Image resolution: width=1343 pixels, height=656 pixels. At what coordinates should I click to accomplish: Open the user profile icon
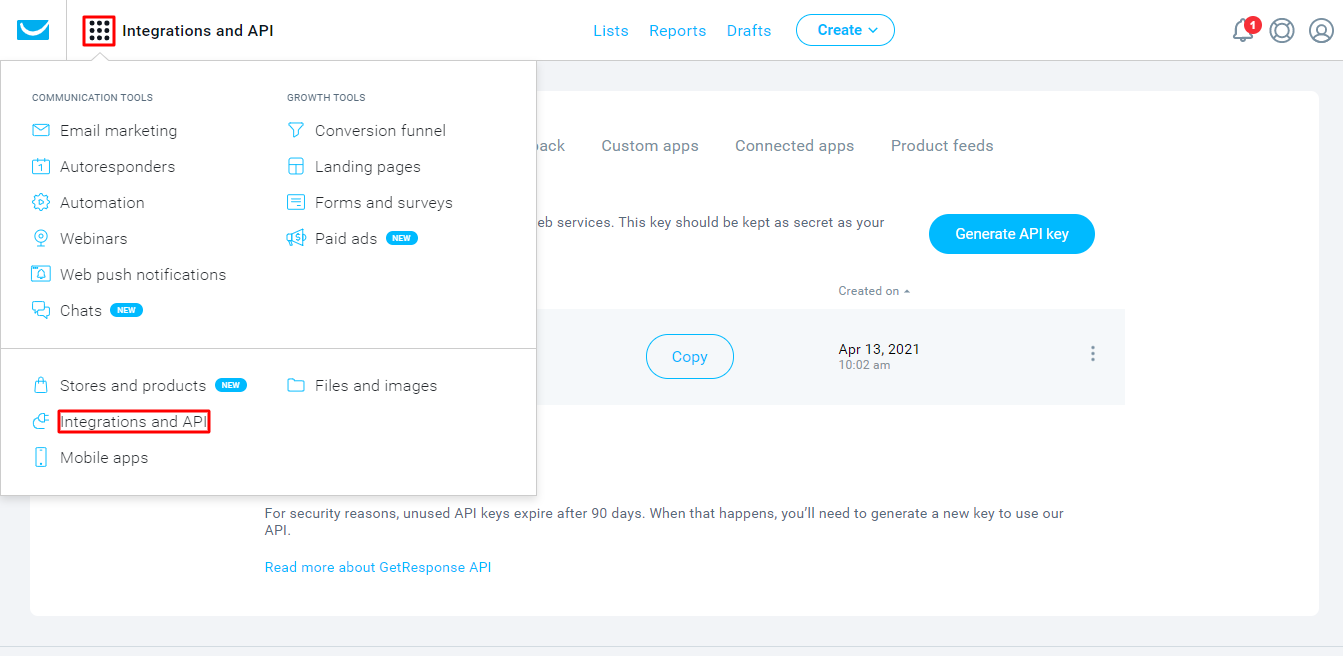pyautogui.click(x=1321, y=31)
